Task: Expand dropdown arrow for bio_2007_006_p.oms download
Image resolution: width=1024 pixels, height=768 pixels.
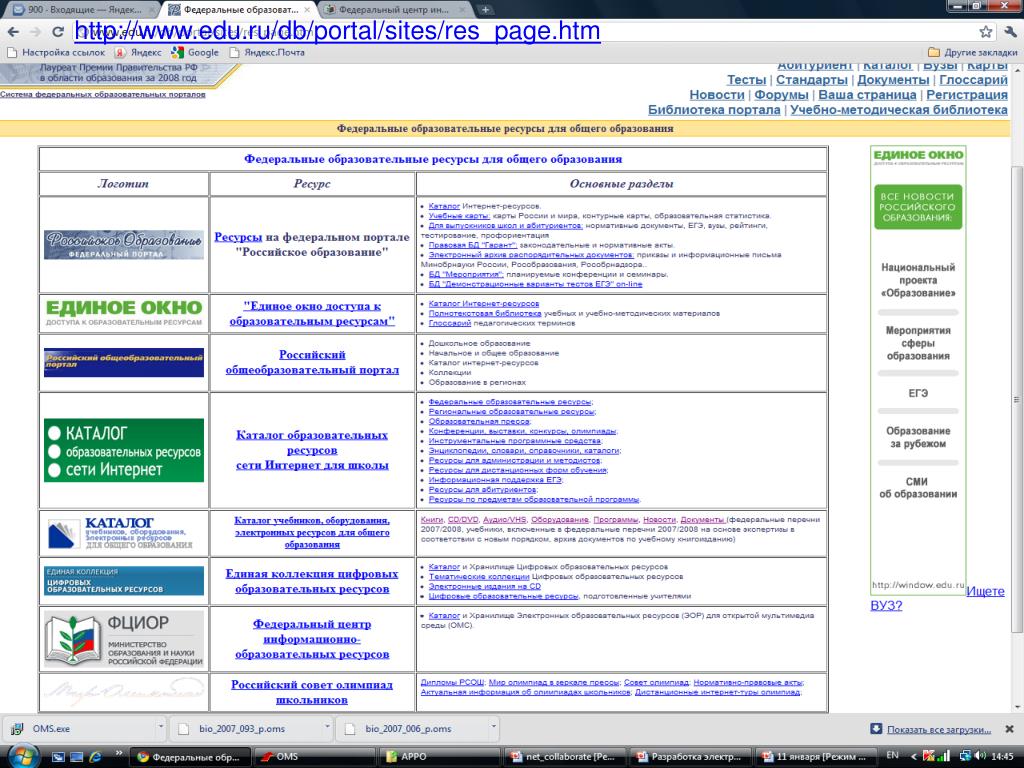Action: click(494, 726)
